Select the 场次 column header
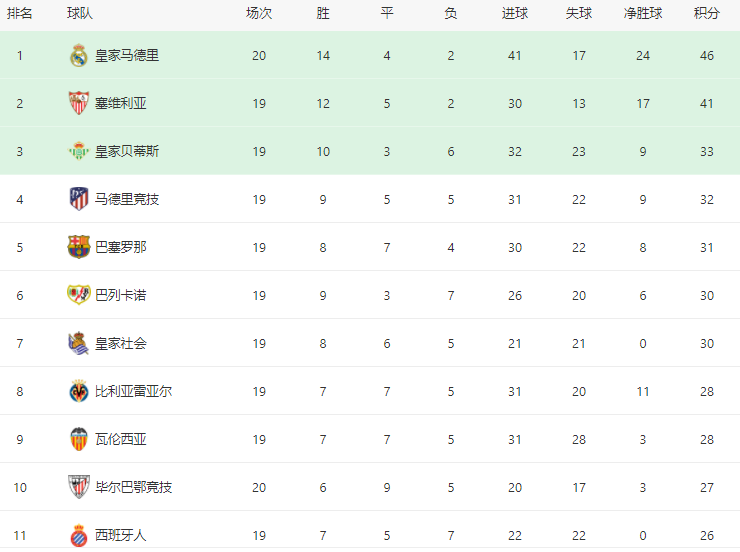The width and height of the screenshot is (740, 552). pyautogui.click(x=259, y=13)
